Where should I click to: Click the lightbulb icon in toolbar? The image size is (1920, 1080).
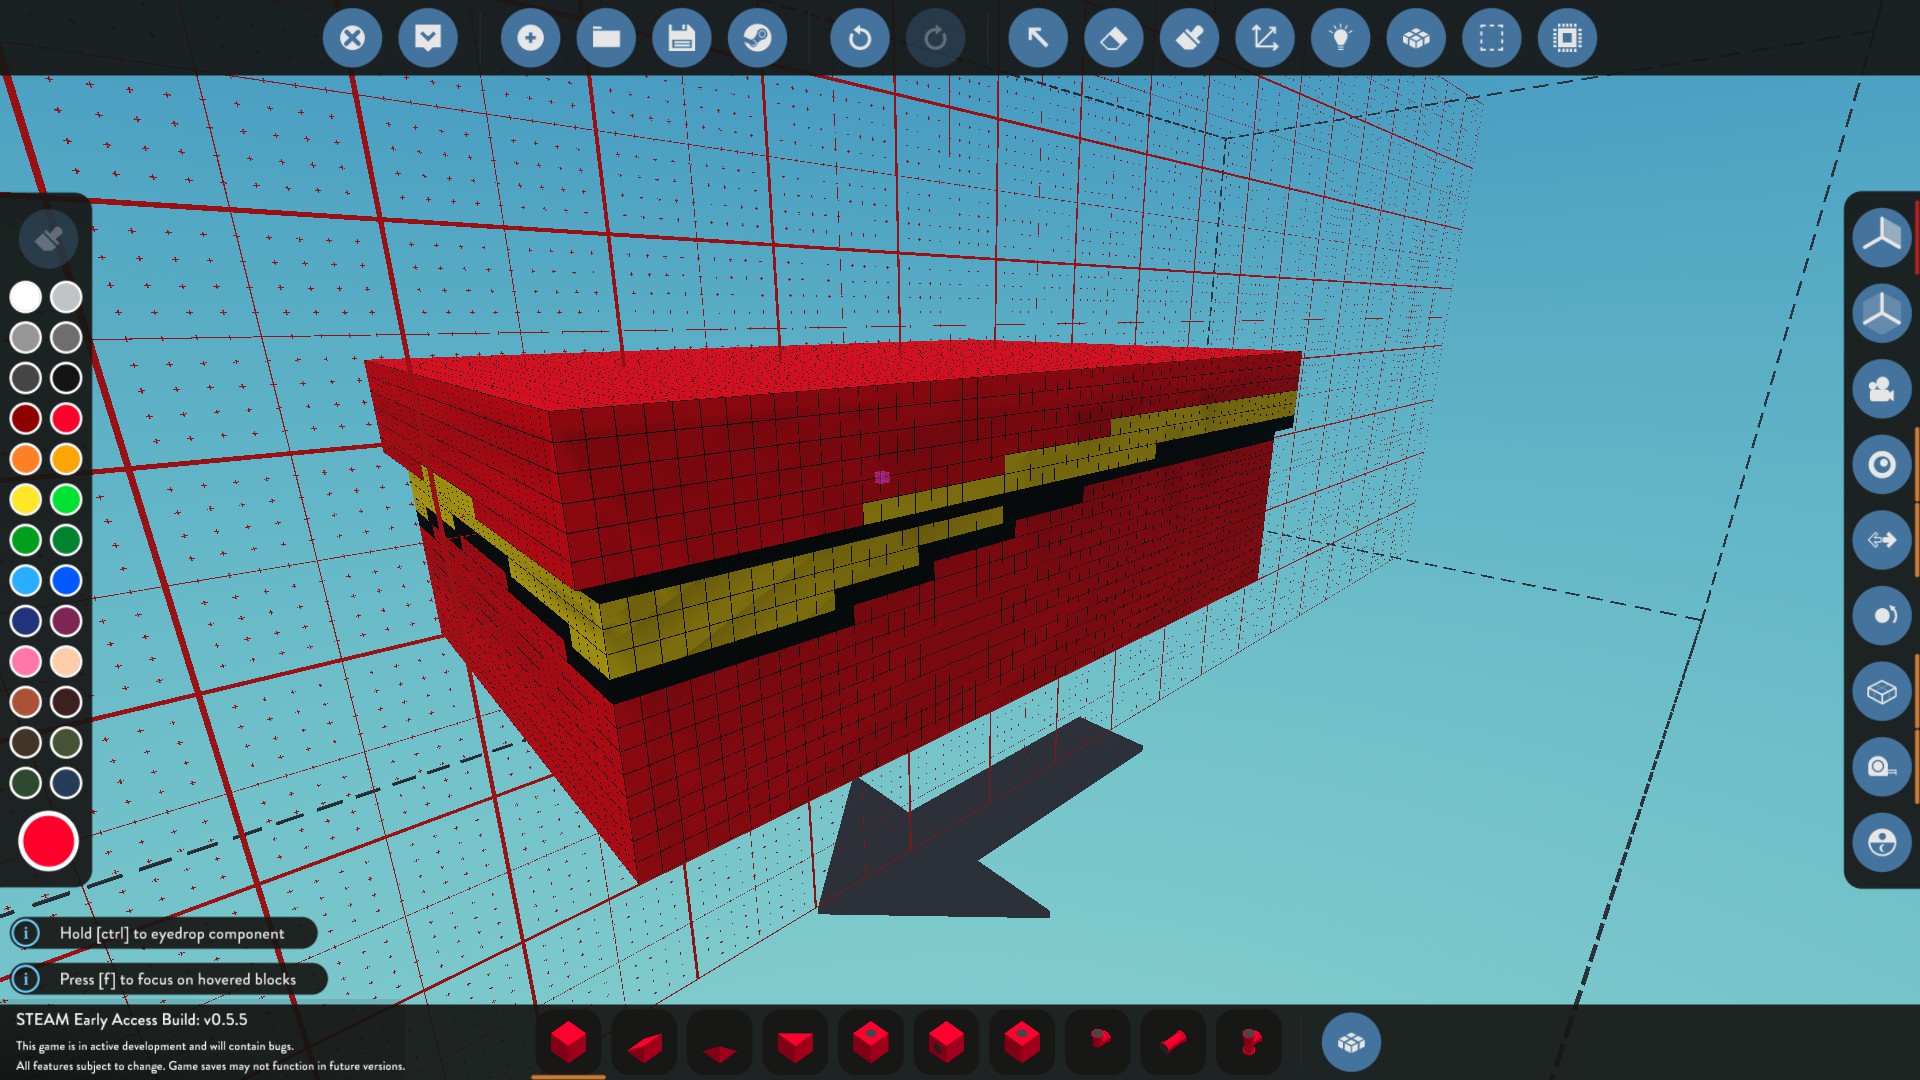pos(1340,38)
